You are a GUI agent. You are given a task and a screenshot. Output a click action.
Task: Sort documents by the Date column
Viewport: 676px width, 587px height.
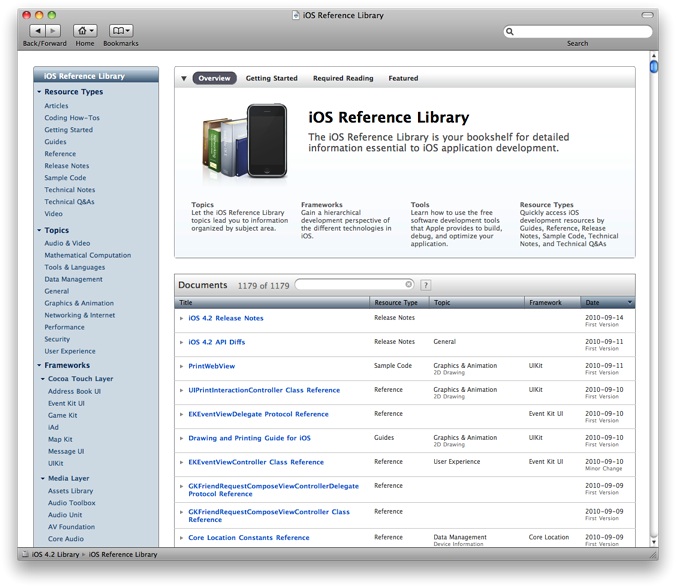pos(607,303)
